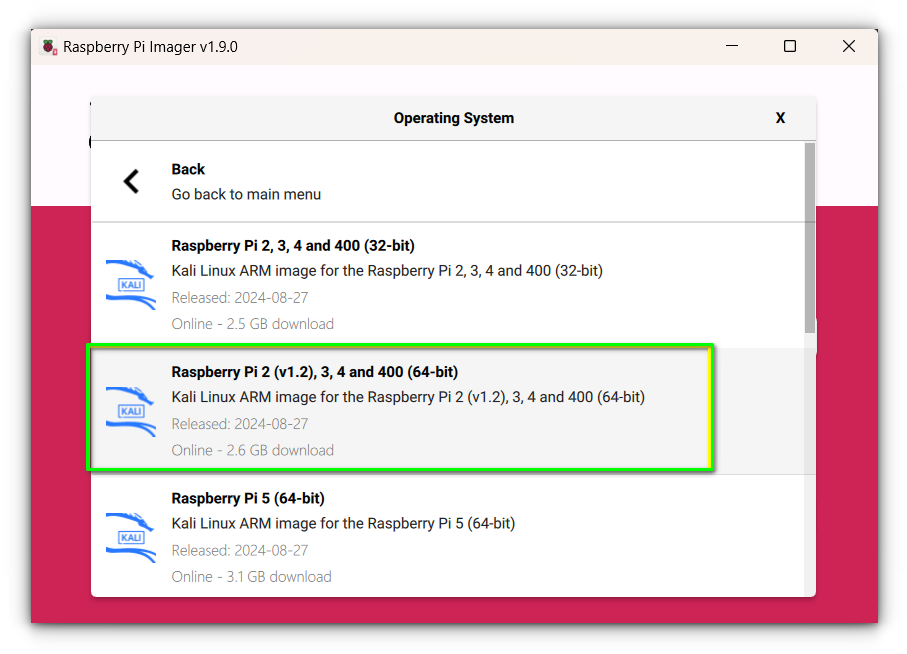The width and height of the screenshot is (907, 654).
Task: Maximize the Raspberry Pi Imager window
Action: [x=790, y=47]
